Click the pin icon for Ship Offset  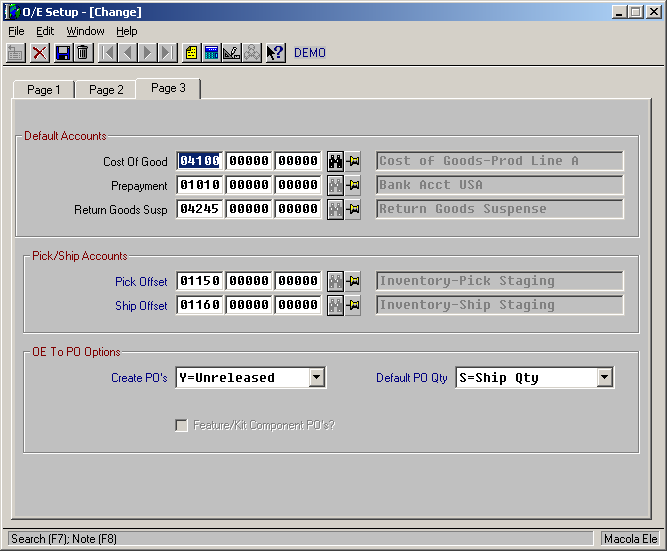coord(353,305)
